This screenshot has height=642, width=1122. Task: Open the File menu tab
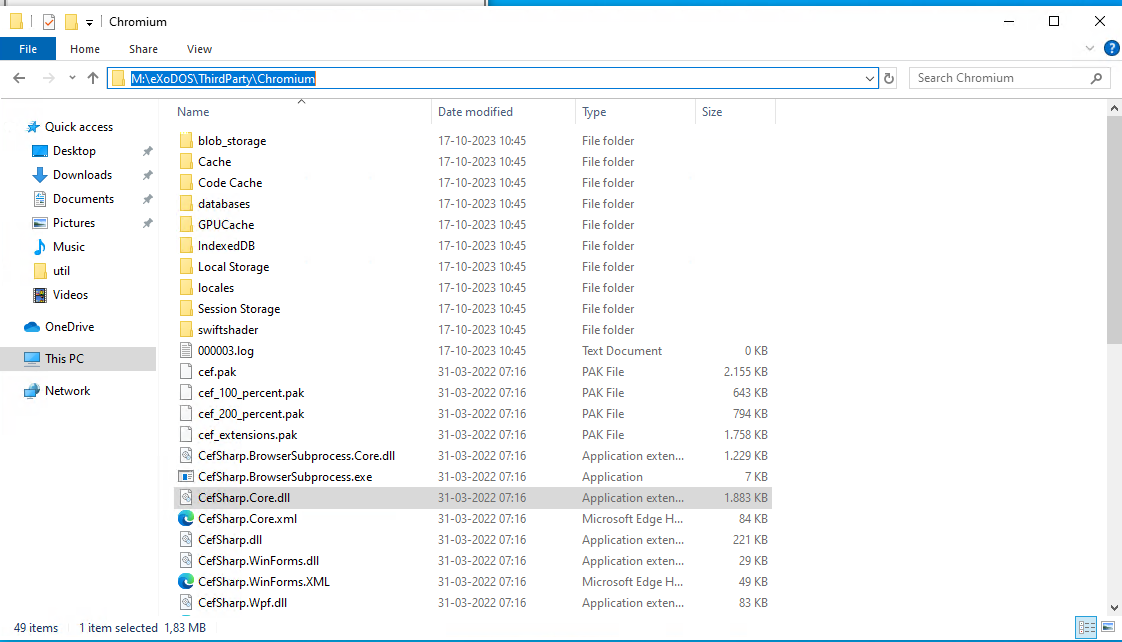[x=28, y=49]
